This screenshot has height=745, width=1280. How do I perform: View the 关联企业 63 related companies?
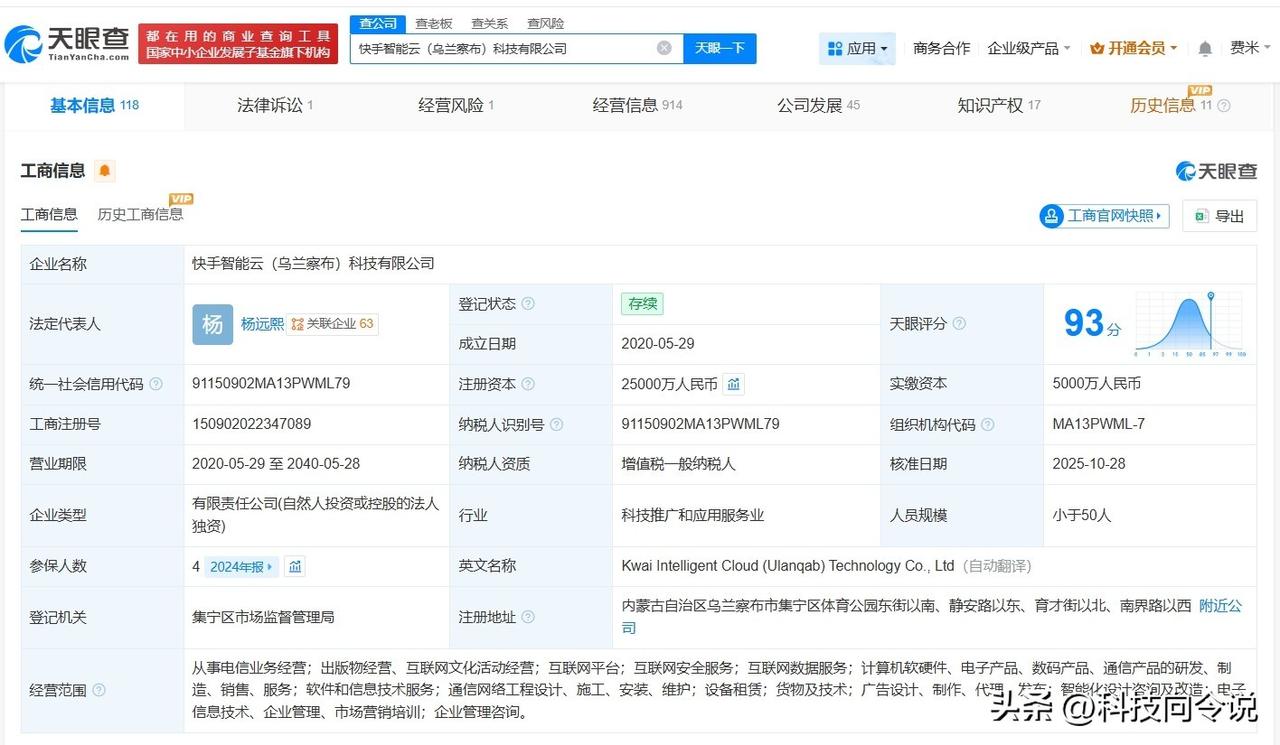click(332, 324)
